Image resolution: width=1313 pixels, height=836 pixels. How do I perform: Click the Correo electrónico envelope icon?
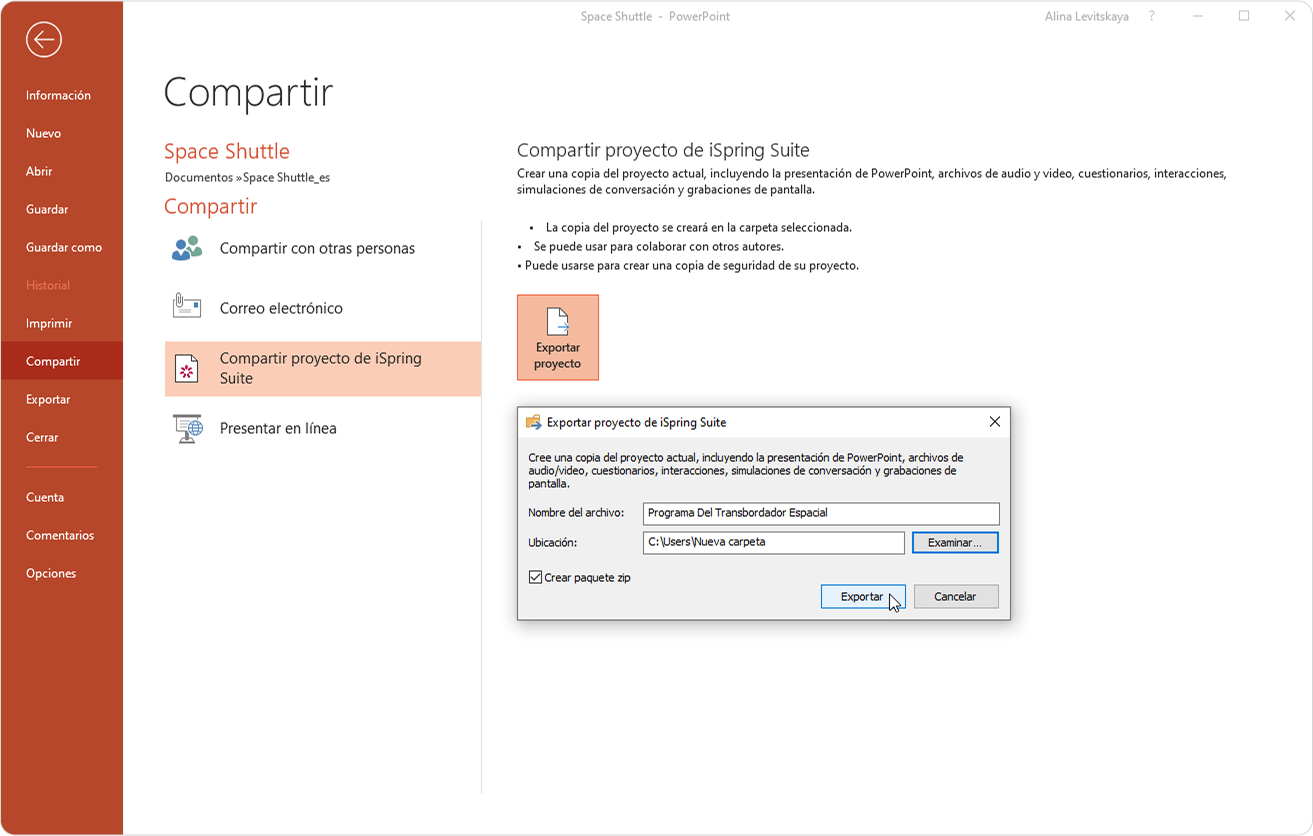pyautogui.click(x=187, y=306)
